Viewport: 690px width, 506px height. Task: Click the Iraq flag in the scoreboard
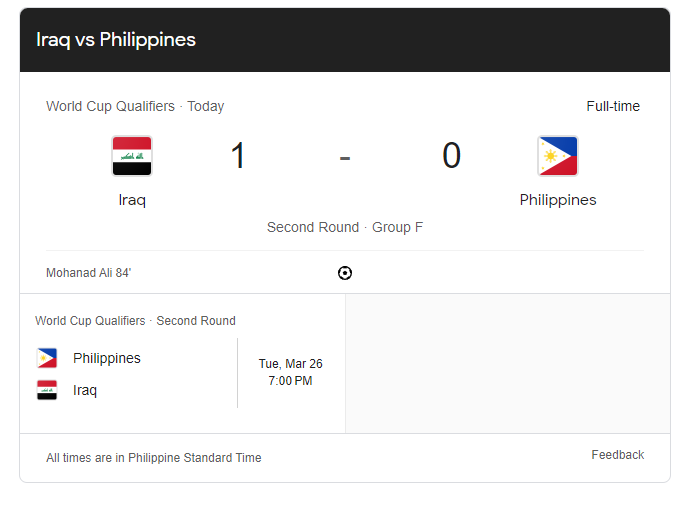click(132, 156)
